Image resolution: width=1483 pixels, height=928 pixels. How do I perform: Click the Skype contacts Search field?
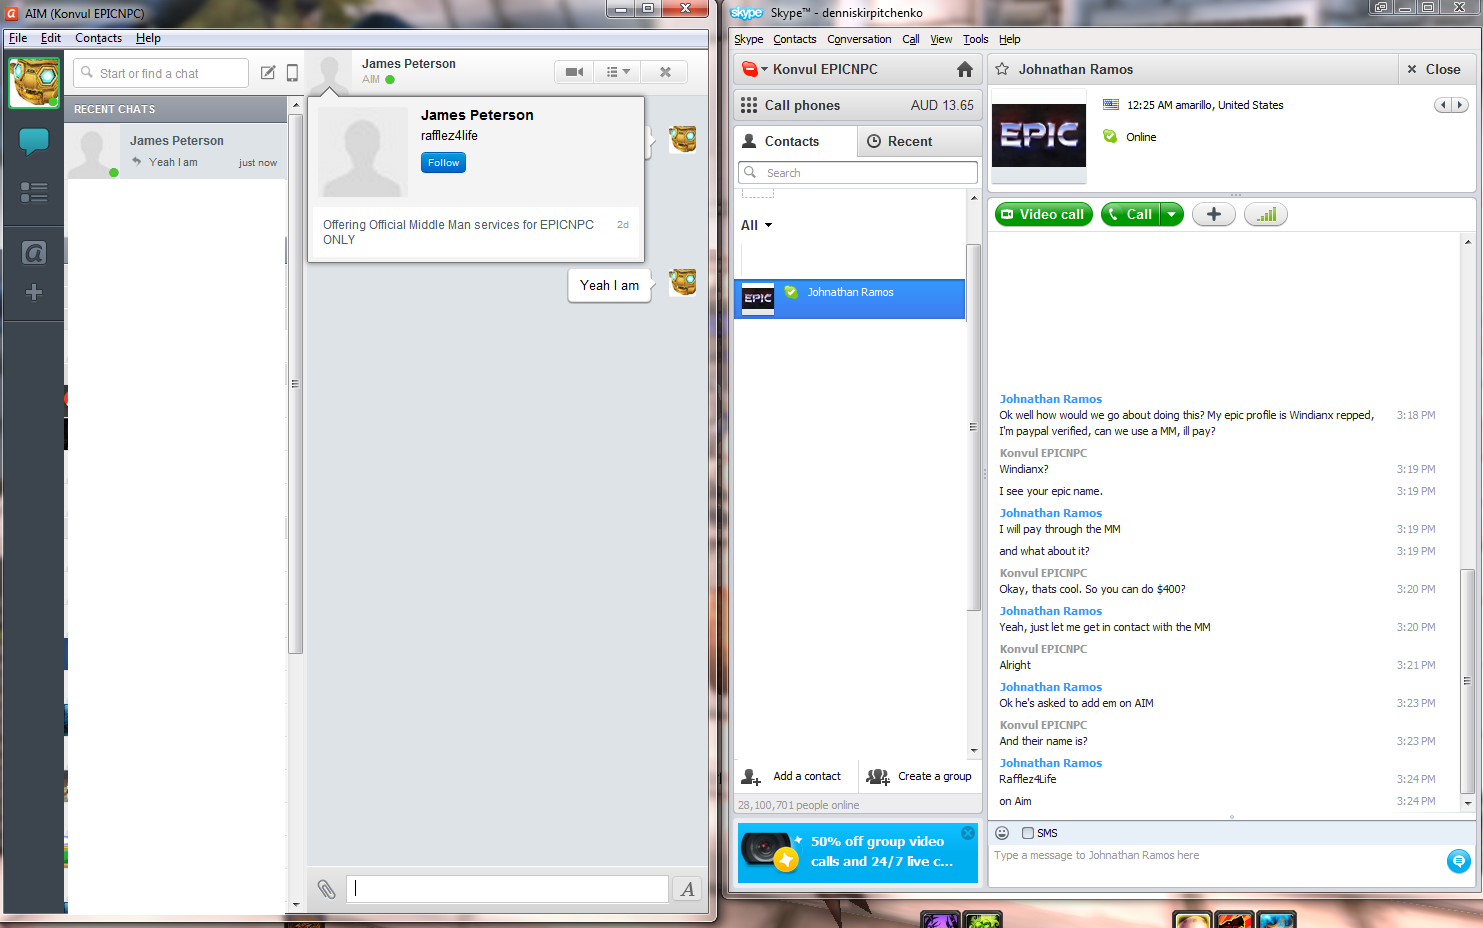pos(858,173)
